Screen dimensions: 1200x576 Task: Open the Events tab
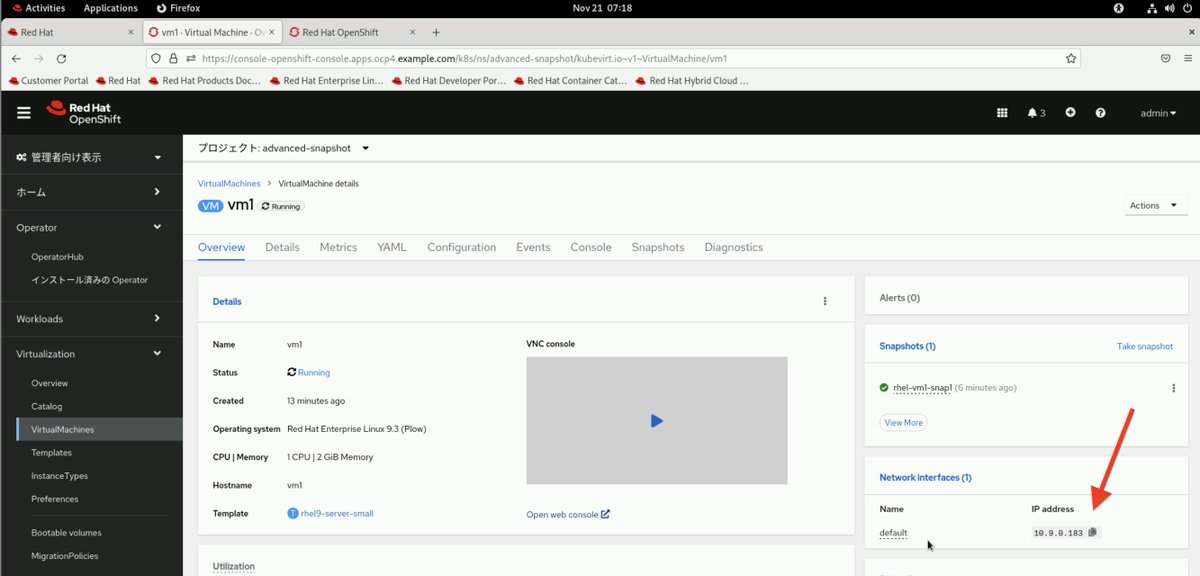533,247
